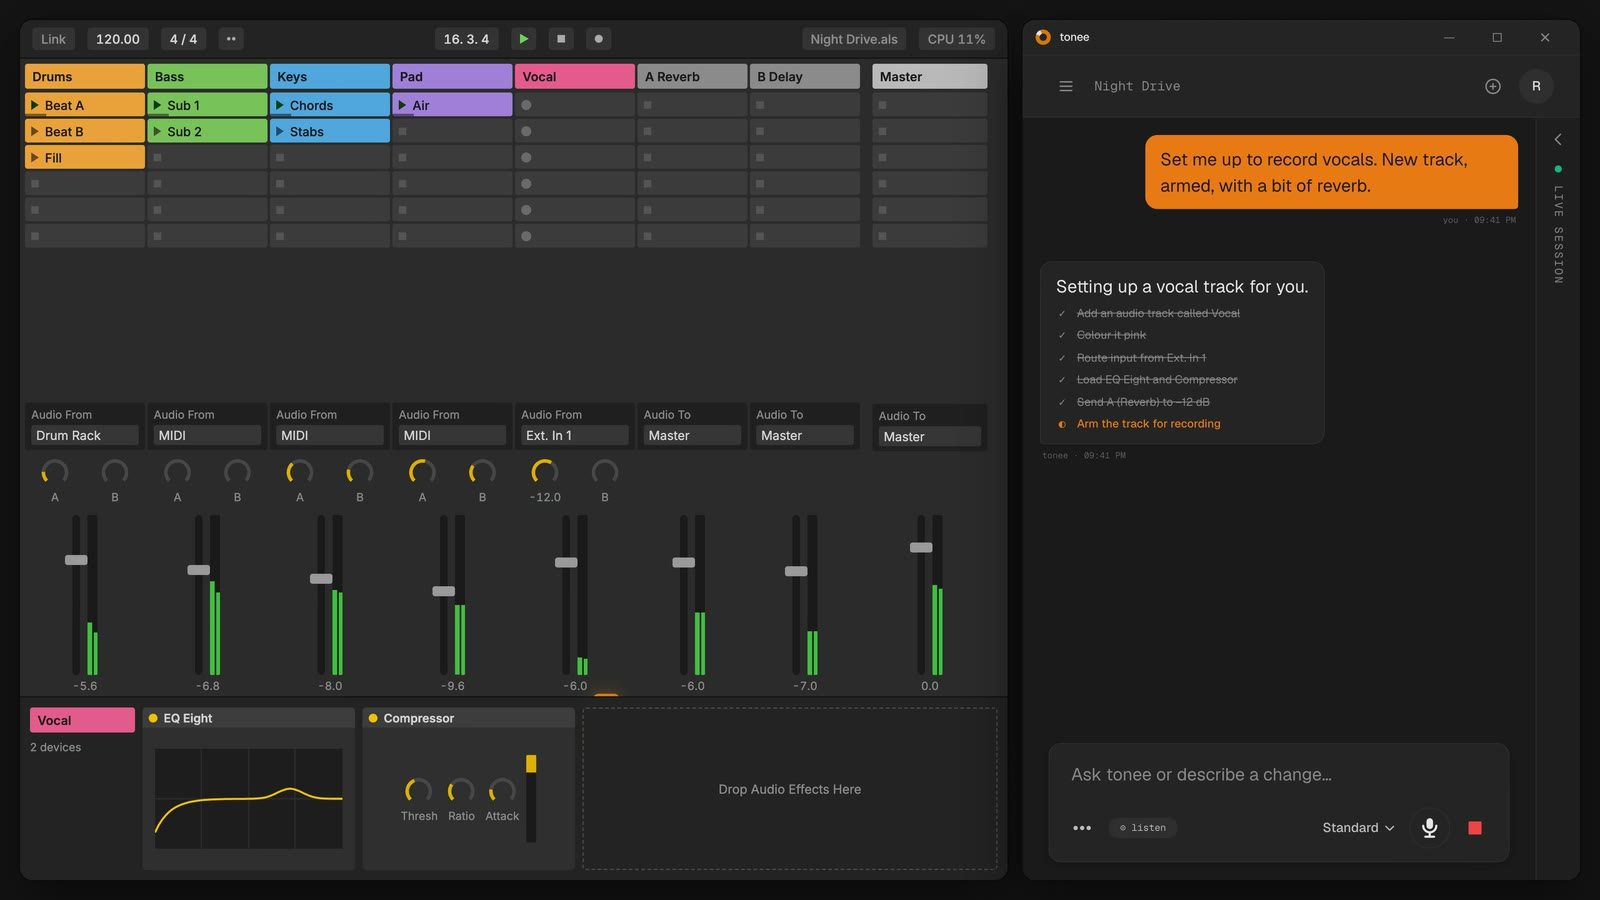Select the A Reverb return track header
The width and height of the screenshot is (1600, 900).
[x=692, y=76]
